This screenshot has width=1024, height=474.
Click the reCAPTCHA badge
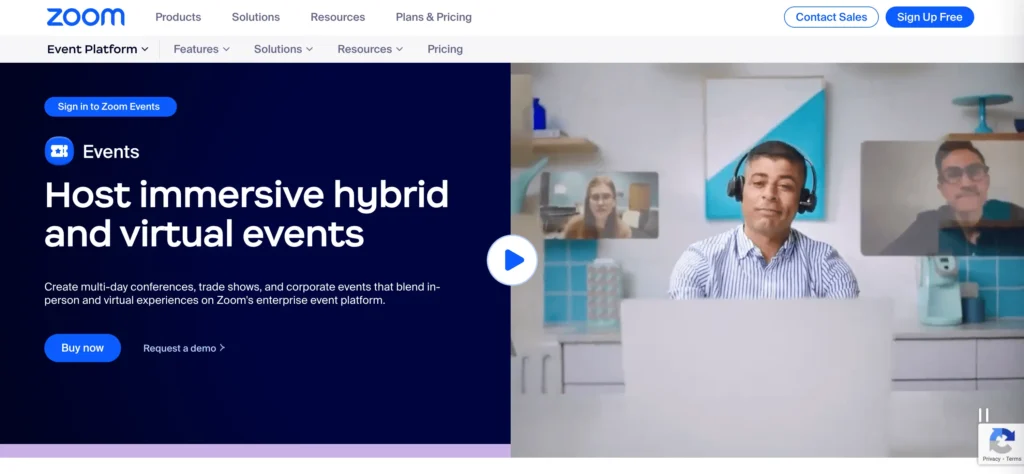pyautogui.click(x=1001, y=444)
